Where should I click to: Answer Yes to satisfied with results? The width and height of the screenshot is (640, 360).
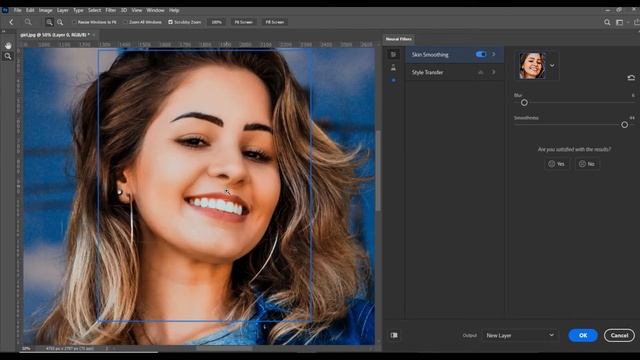click(556, 164)
